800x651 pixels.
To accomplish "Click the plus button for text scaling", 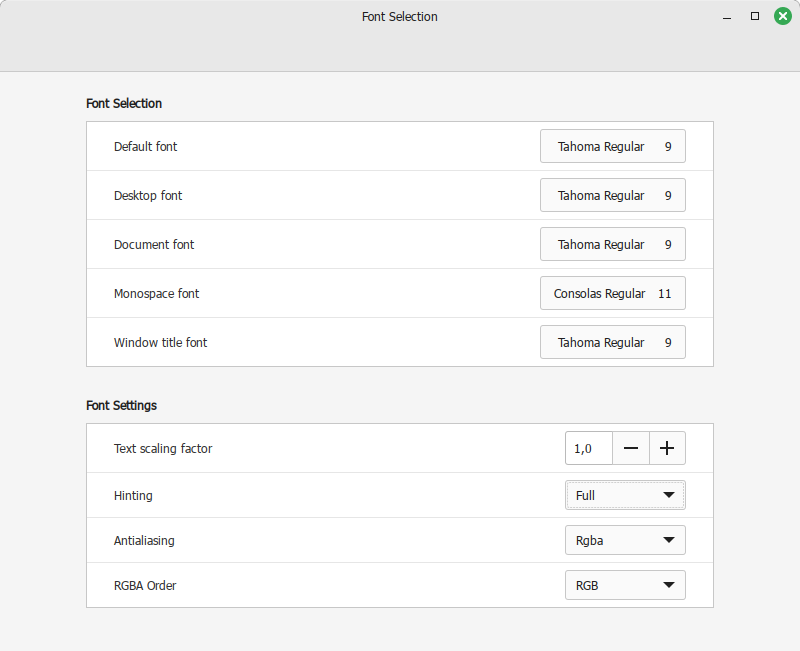I will pyautogui.click(x=667, y=449).
